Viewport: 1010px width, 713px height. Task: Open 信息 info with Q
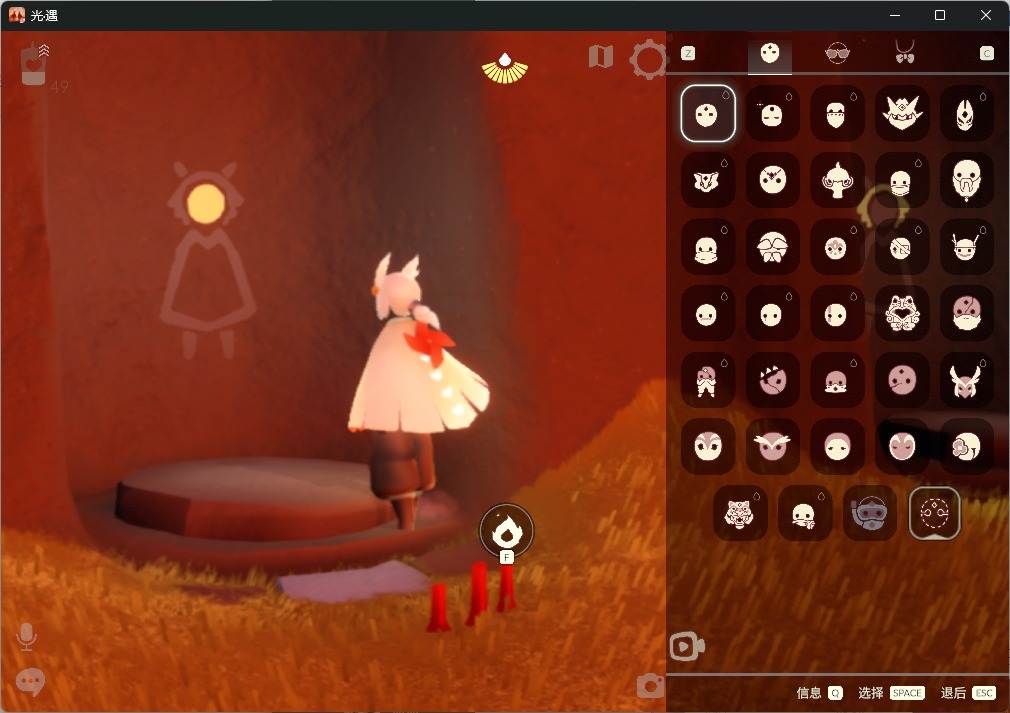pyautogui.click(x=819, y=692)
